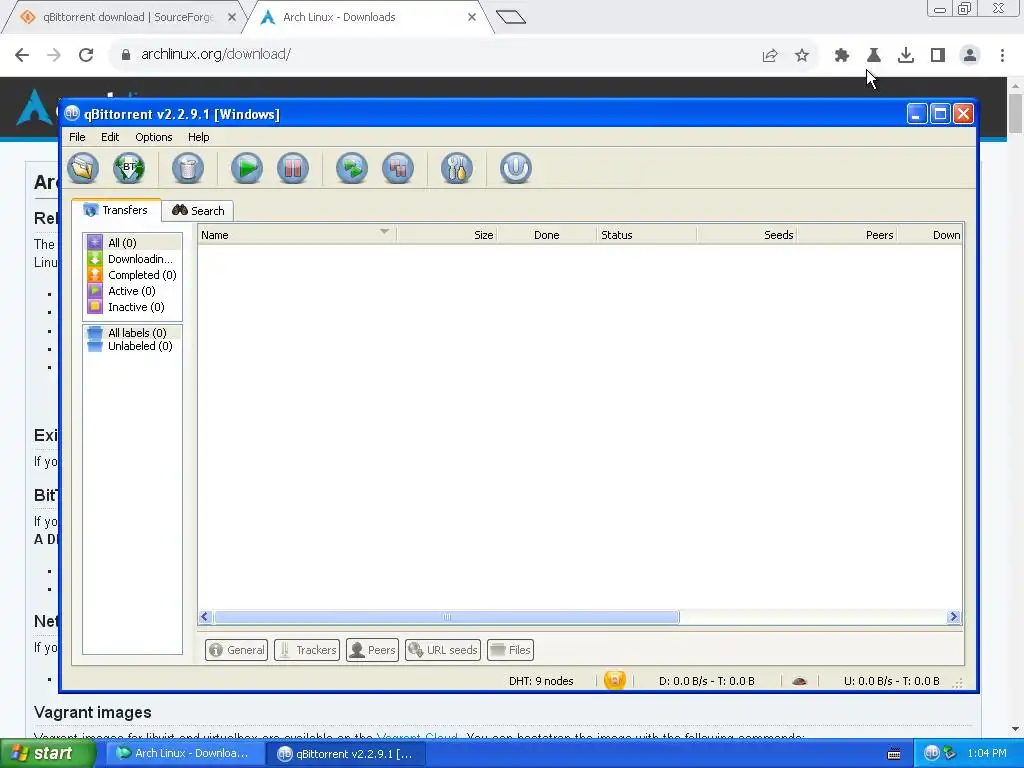Open the Edit menu in qBittorrent
Image resolution: width=1024 pixels, height=768 pixels.
pyautogui.click(x=110, y=137)
